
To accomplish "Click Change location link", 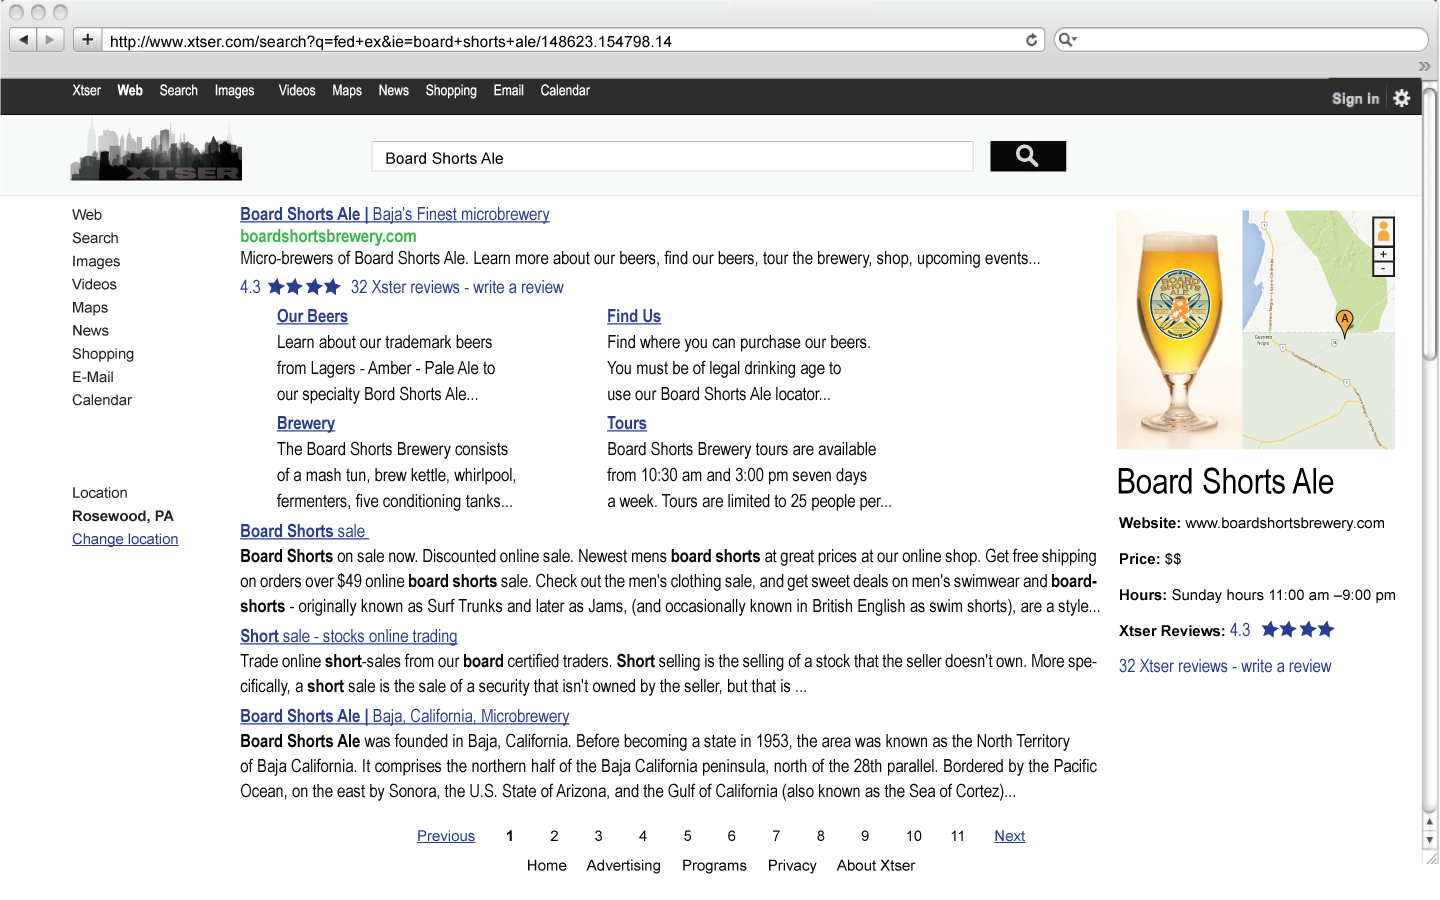I will point(125,539).
